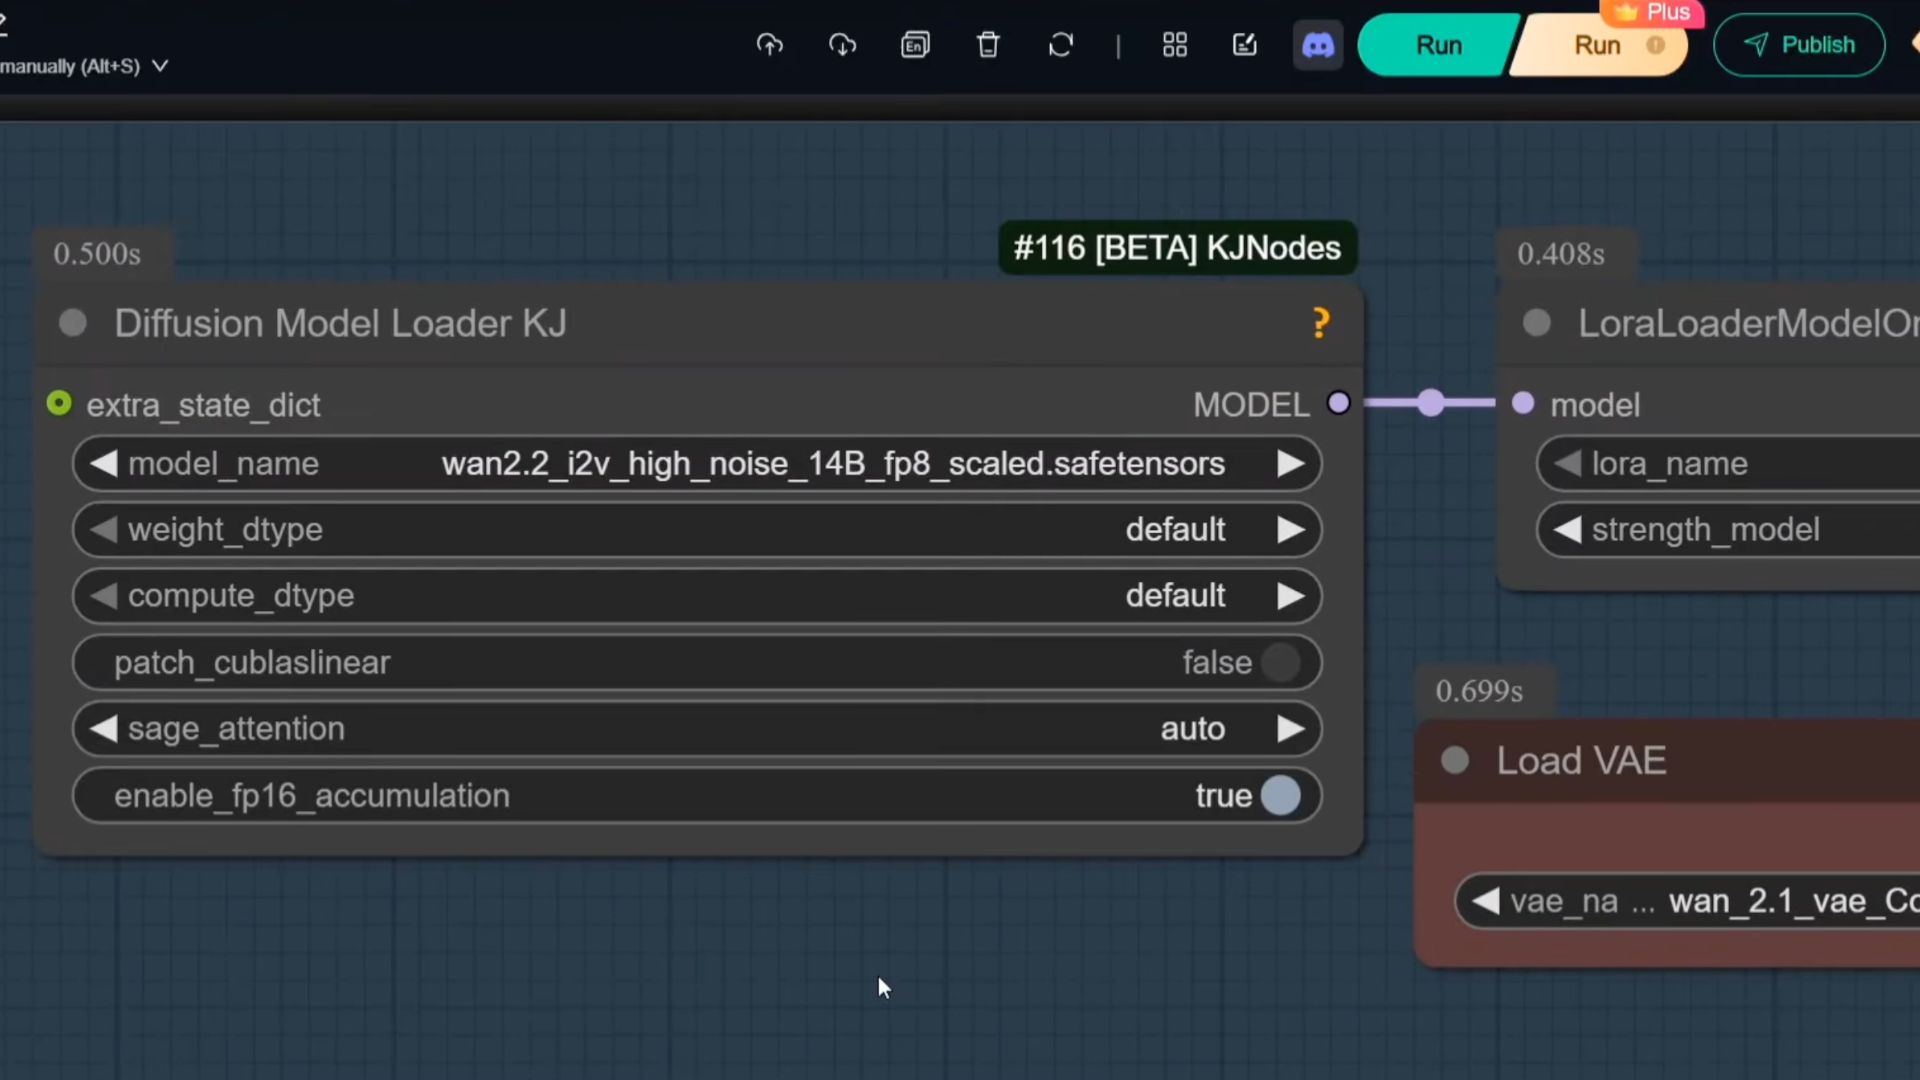Open the grid apps icon
1920x1080 pixels.
[1175, 45]
